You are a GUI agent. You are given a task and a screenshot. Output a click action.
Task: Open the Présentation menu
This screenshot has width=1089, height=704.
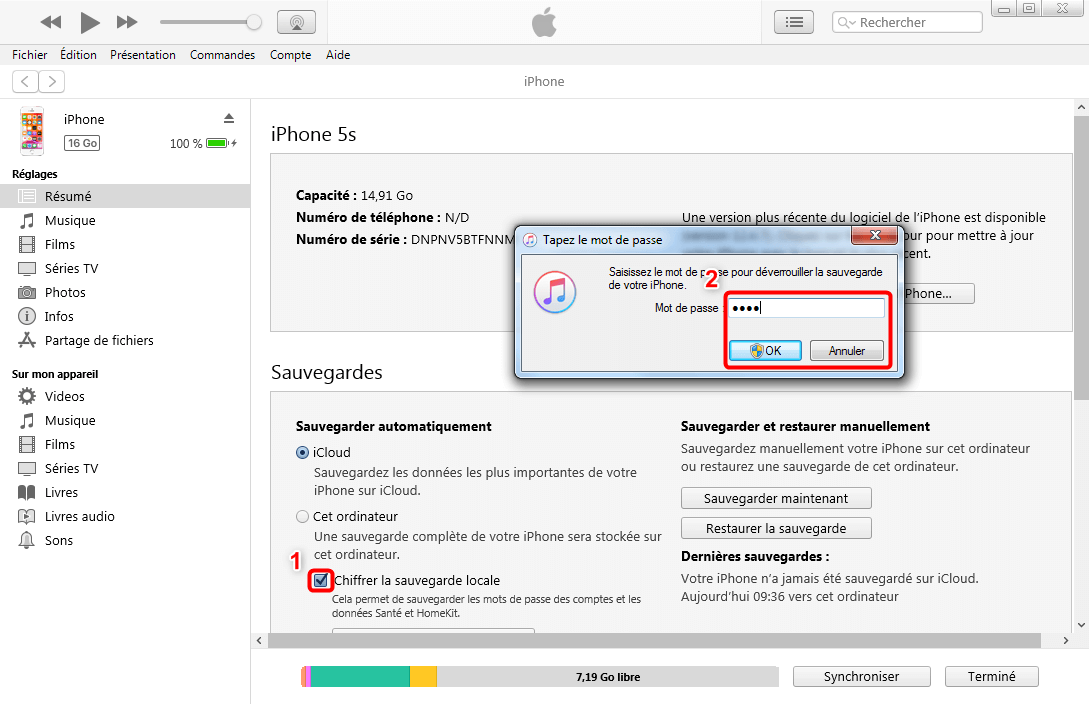pyautogui.click(x=143, y=55)
